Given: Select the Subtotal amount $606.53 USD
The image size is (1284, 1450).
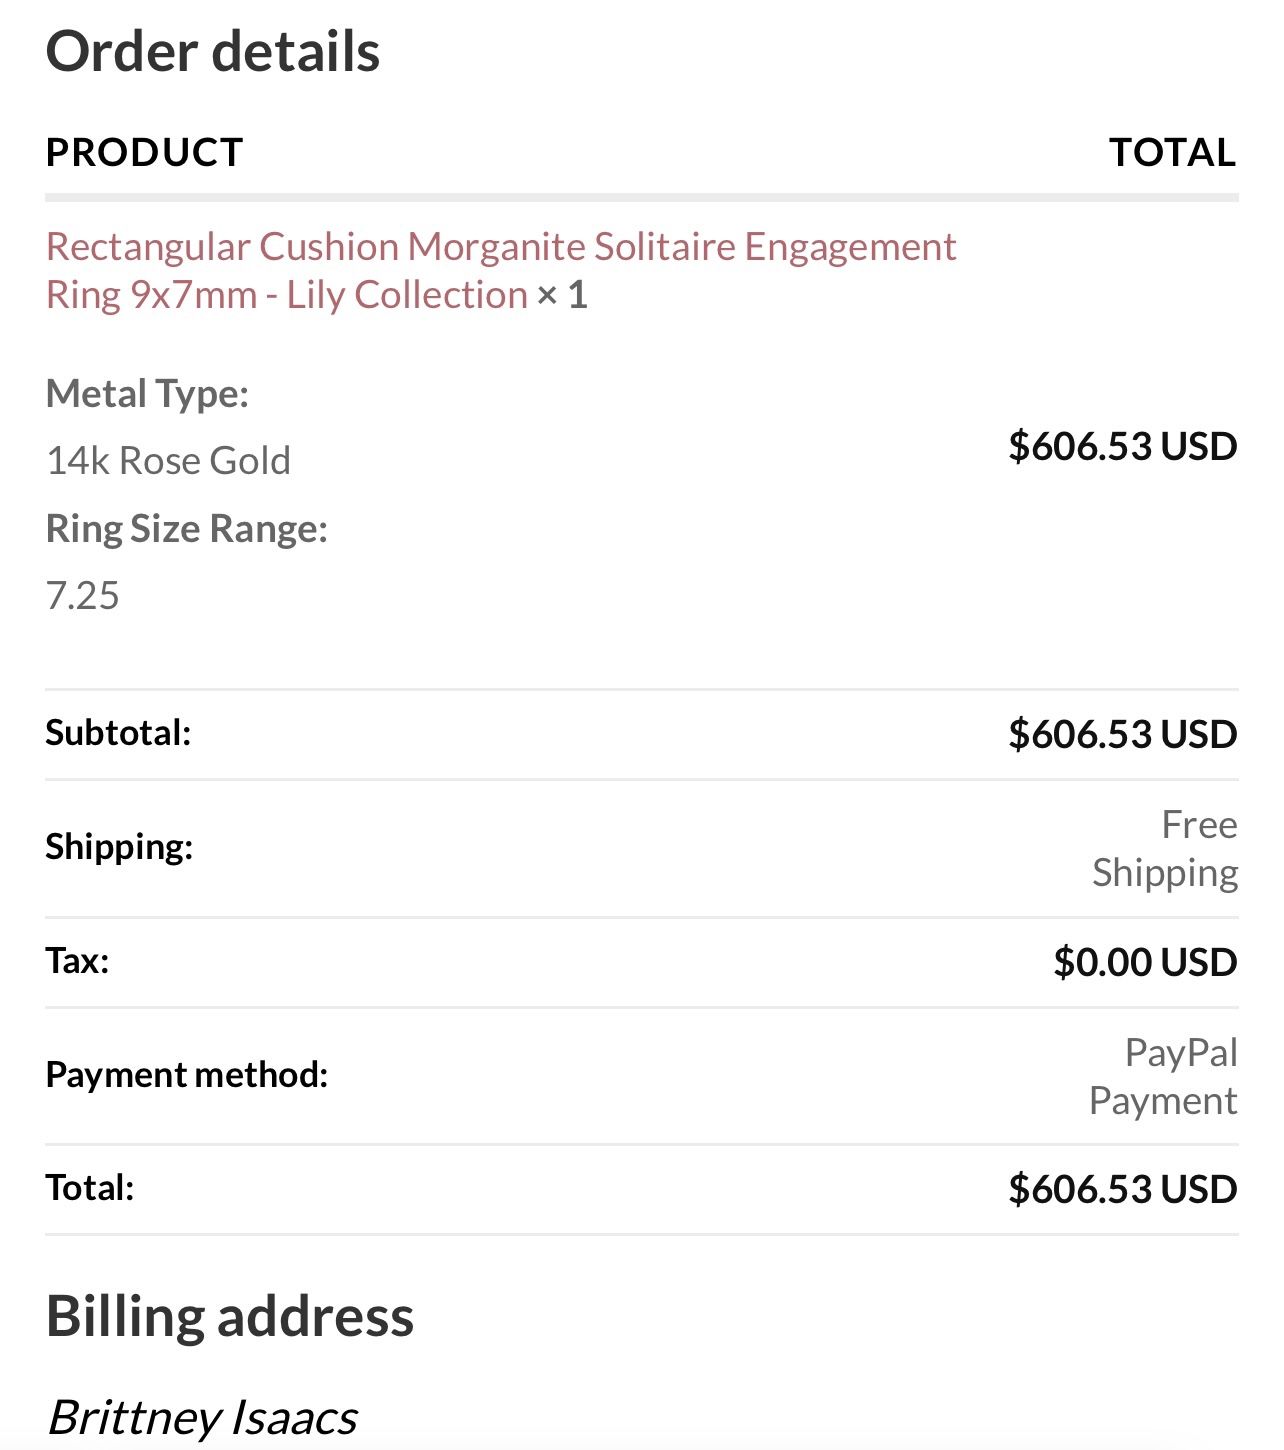Looking at the screenshot, I should [x=1123, y=734].
